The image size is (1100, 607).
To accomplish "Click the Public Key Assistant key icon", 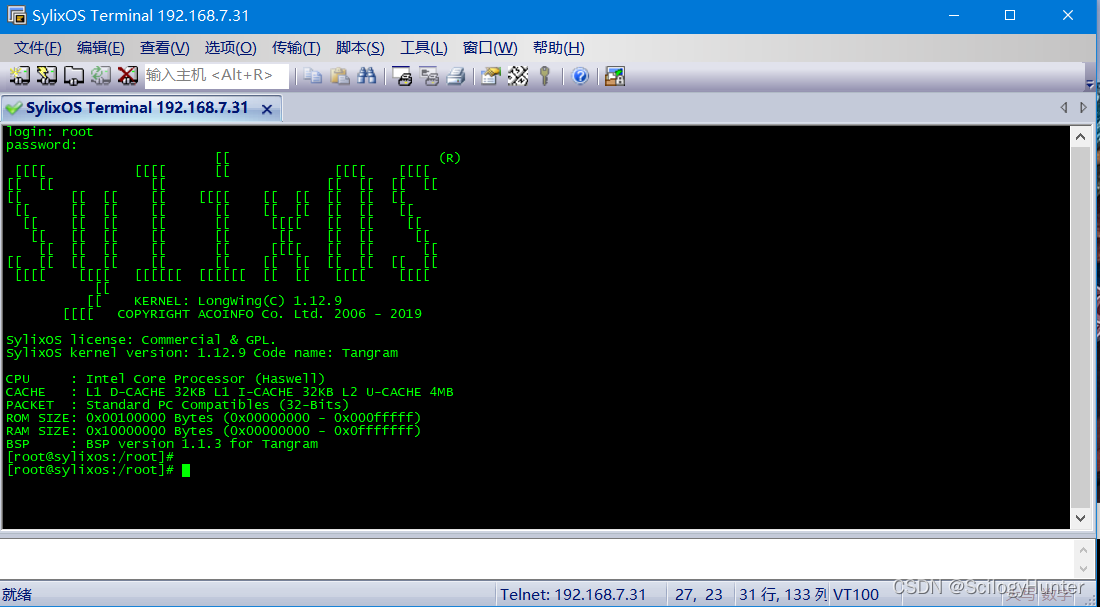I will pos(545,75).
